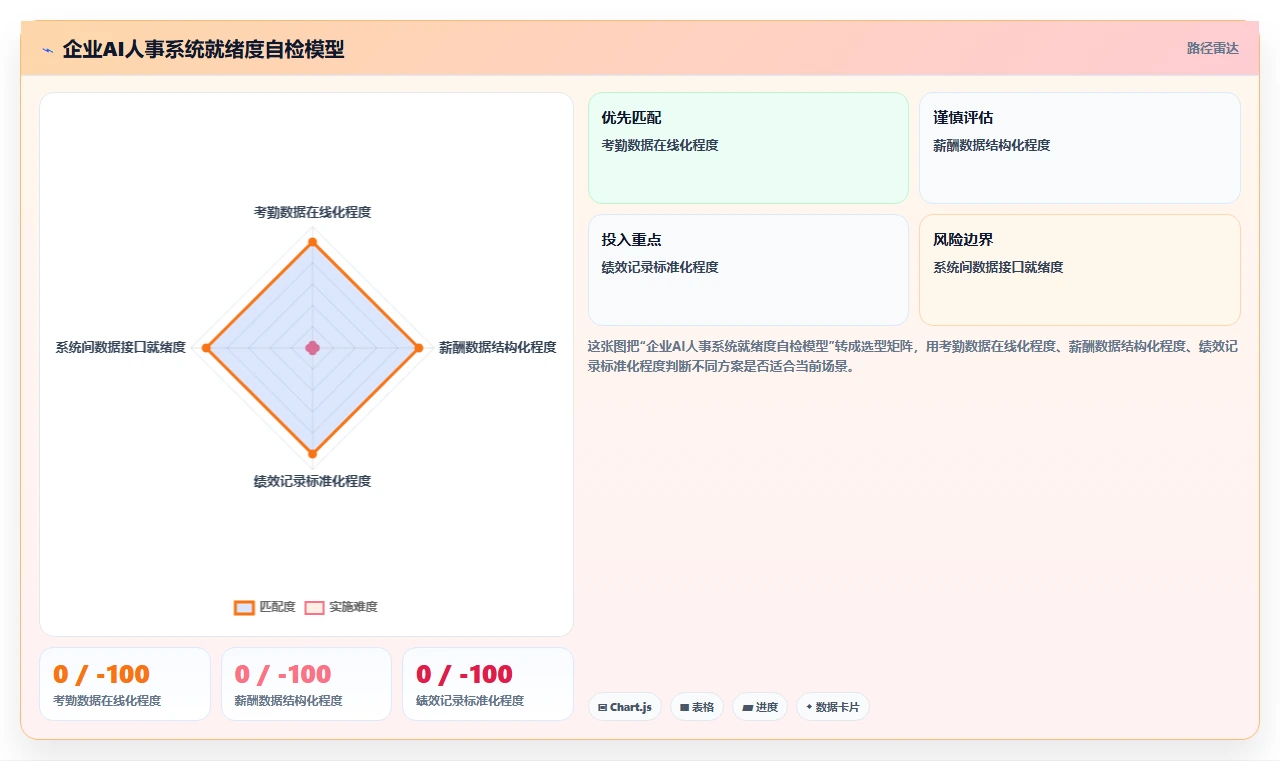This screenshot has height=761, width=1280.
Task: Click the icon in the Chart.js tag
Action: [x=602, y=707]
